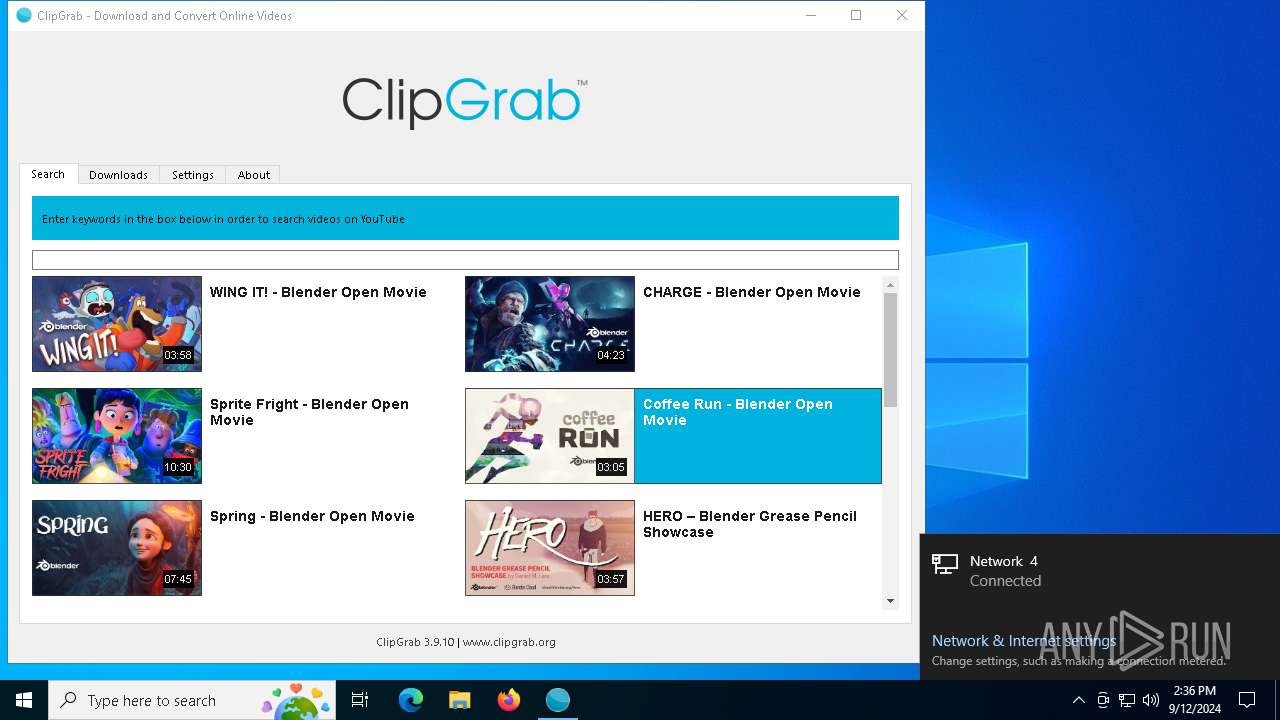
Task: Open the Spring video thumbnail
Action: (117, 548)
